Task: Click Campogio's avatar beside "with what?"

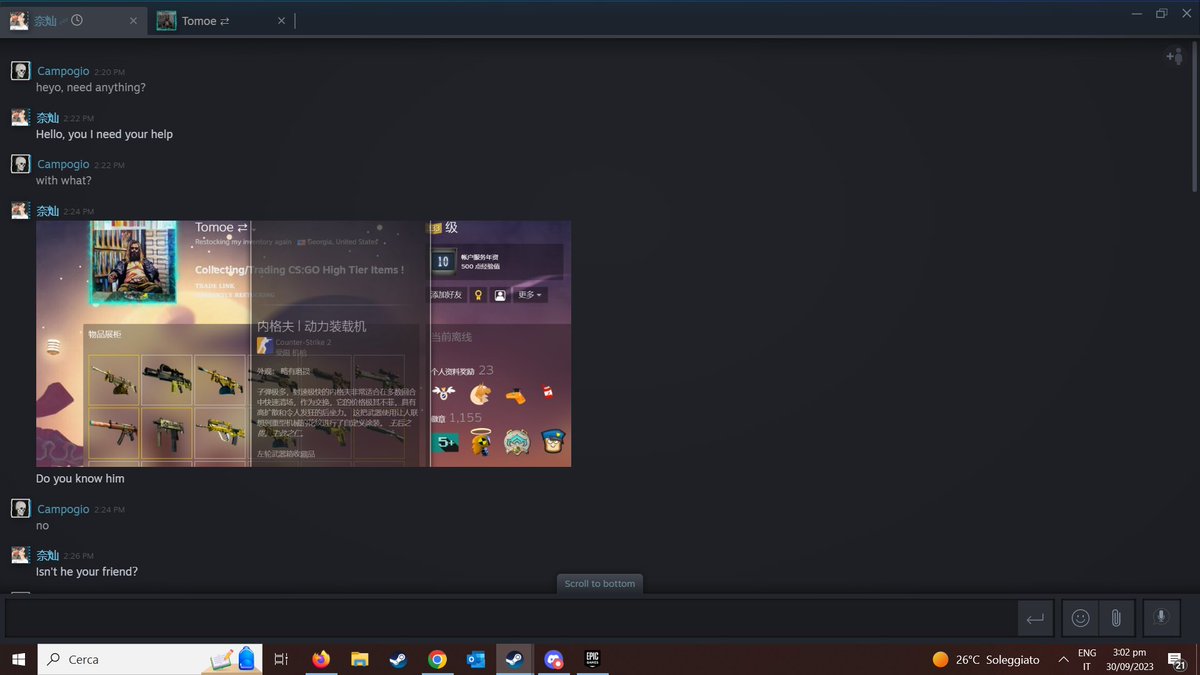Action: click(20, 164)
